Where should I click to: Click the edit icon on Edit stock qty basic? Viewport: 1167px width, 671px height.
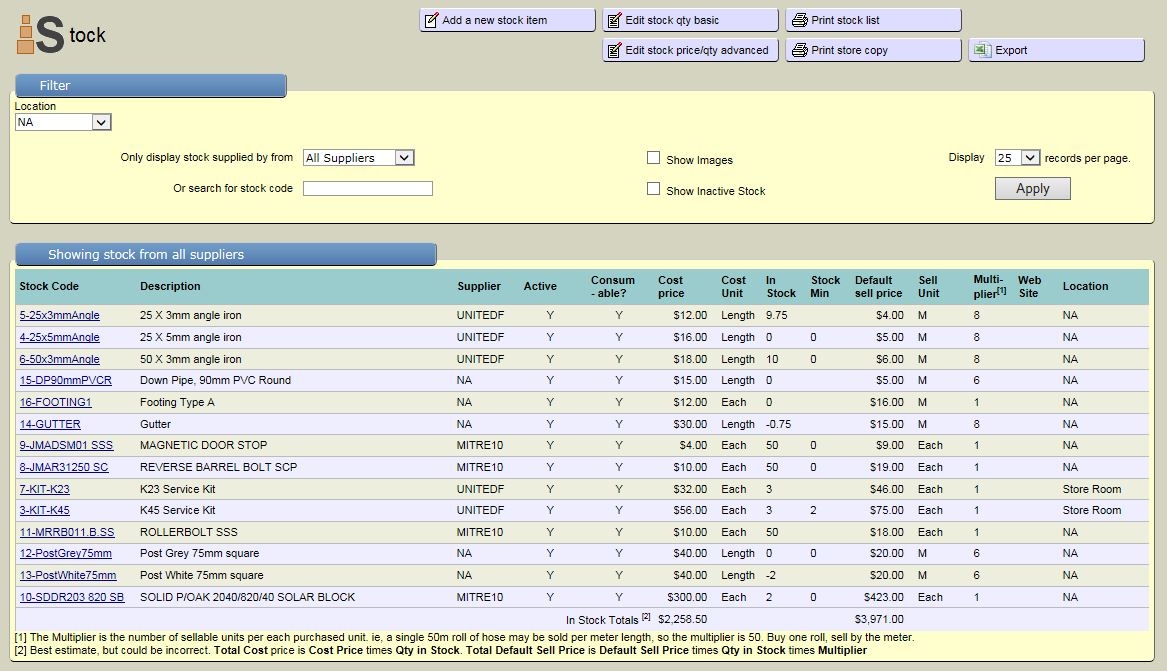click(614, 21)
